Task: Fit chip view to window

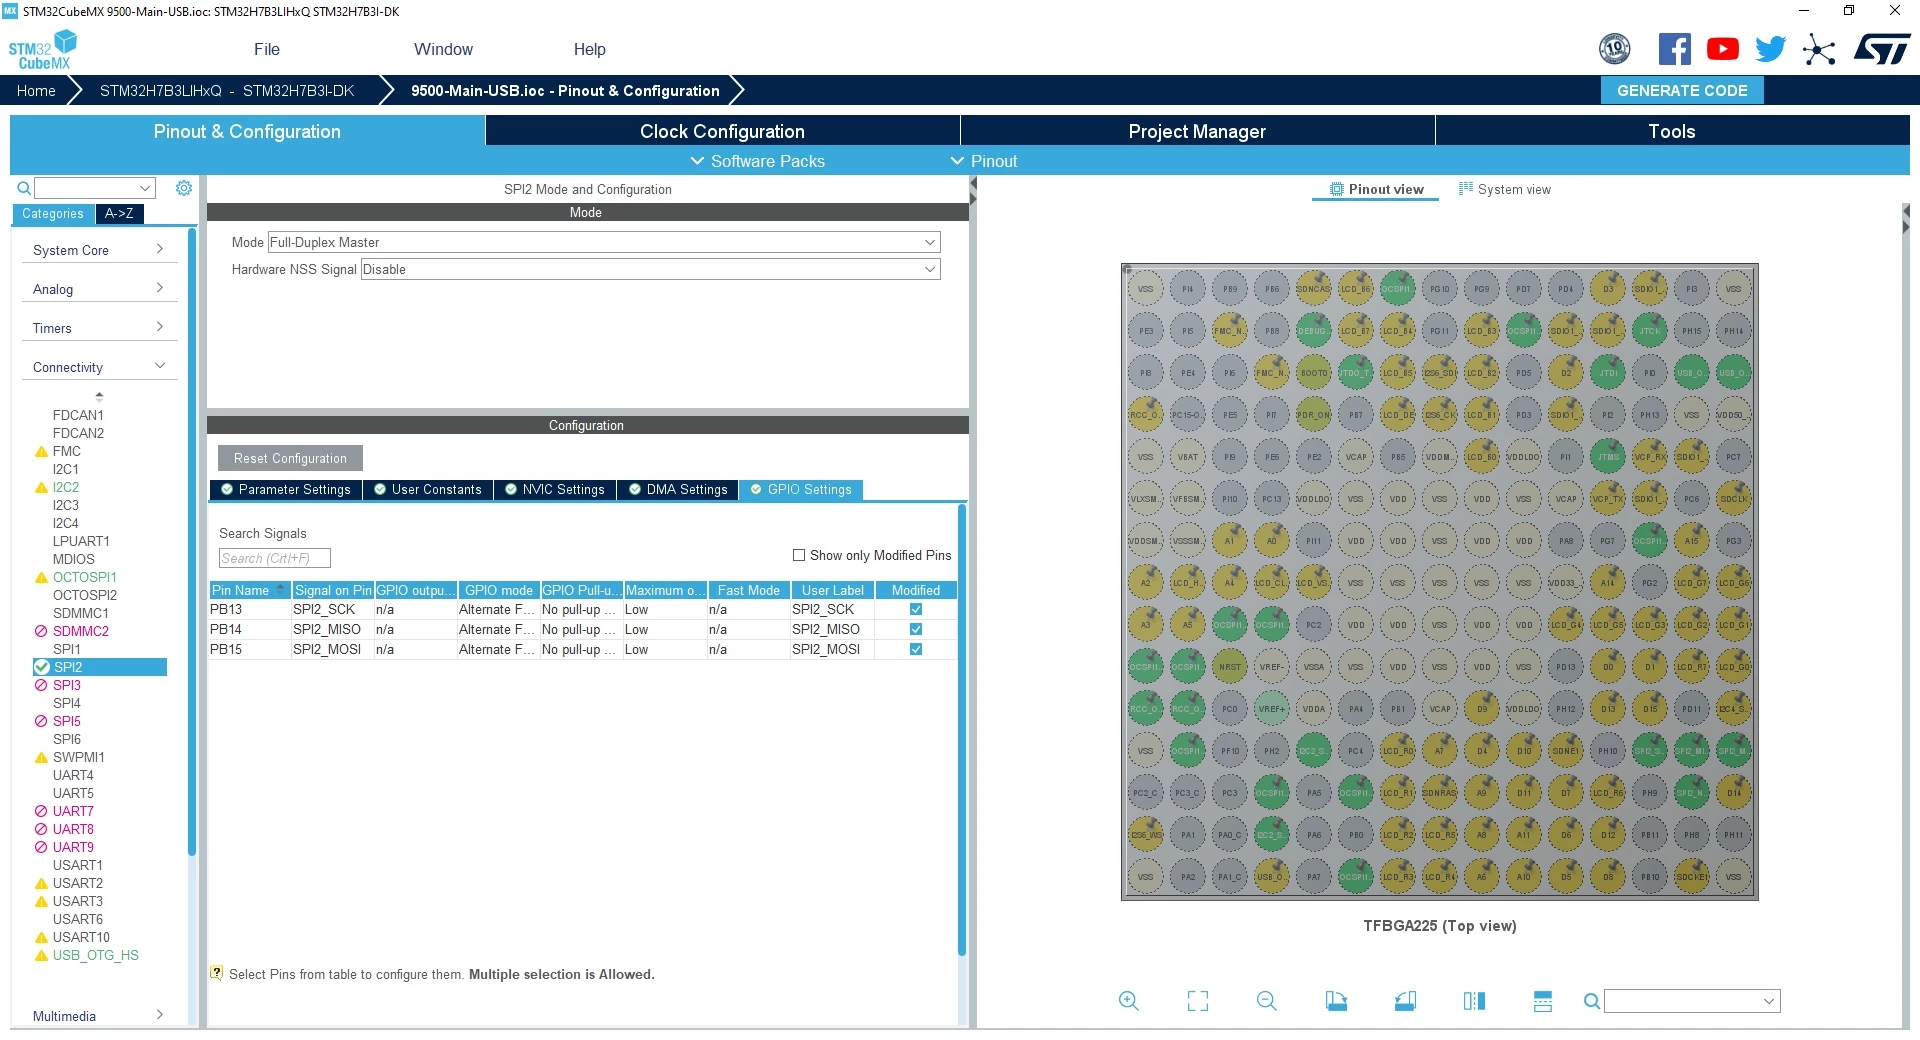Action: (1198, 1001)
